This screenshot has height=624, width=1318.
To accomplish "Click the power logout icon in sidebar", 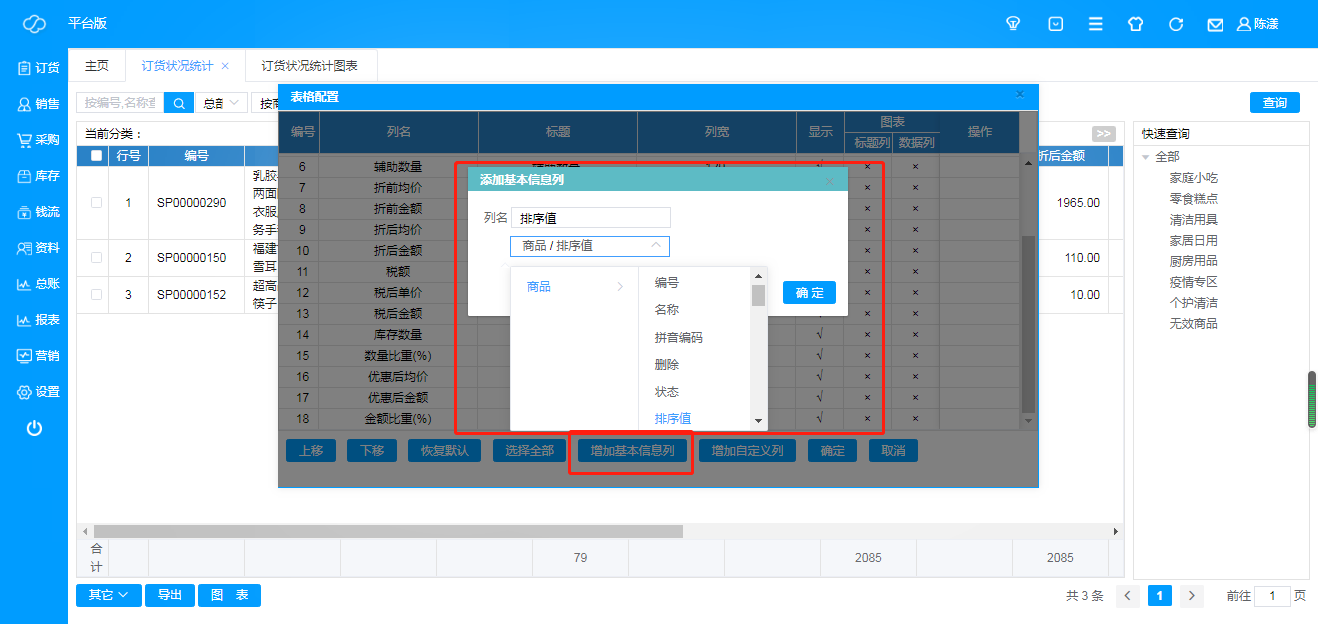I will click(x=34, y=428).
